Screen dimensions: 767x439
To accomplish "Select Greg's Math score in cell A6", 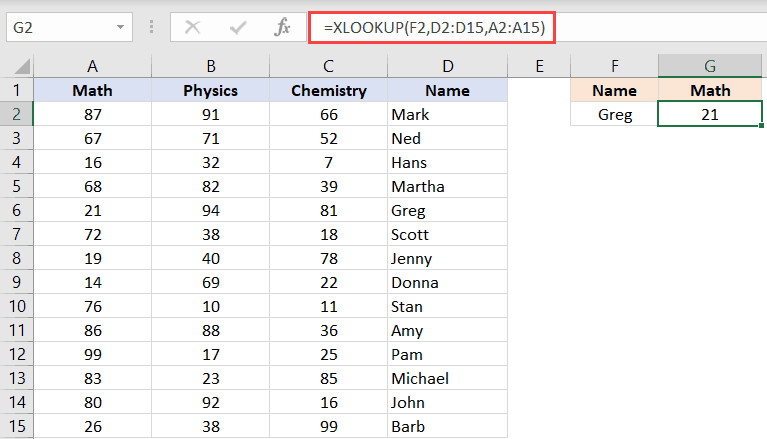I will tap(92, 210).
